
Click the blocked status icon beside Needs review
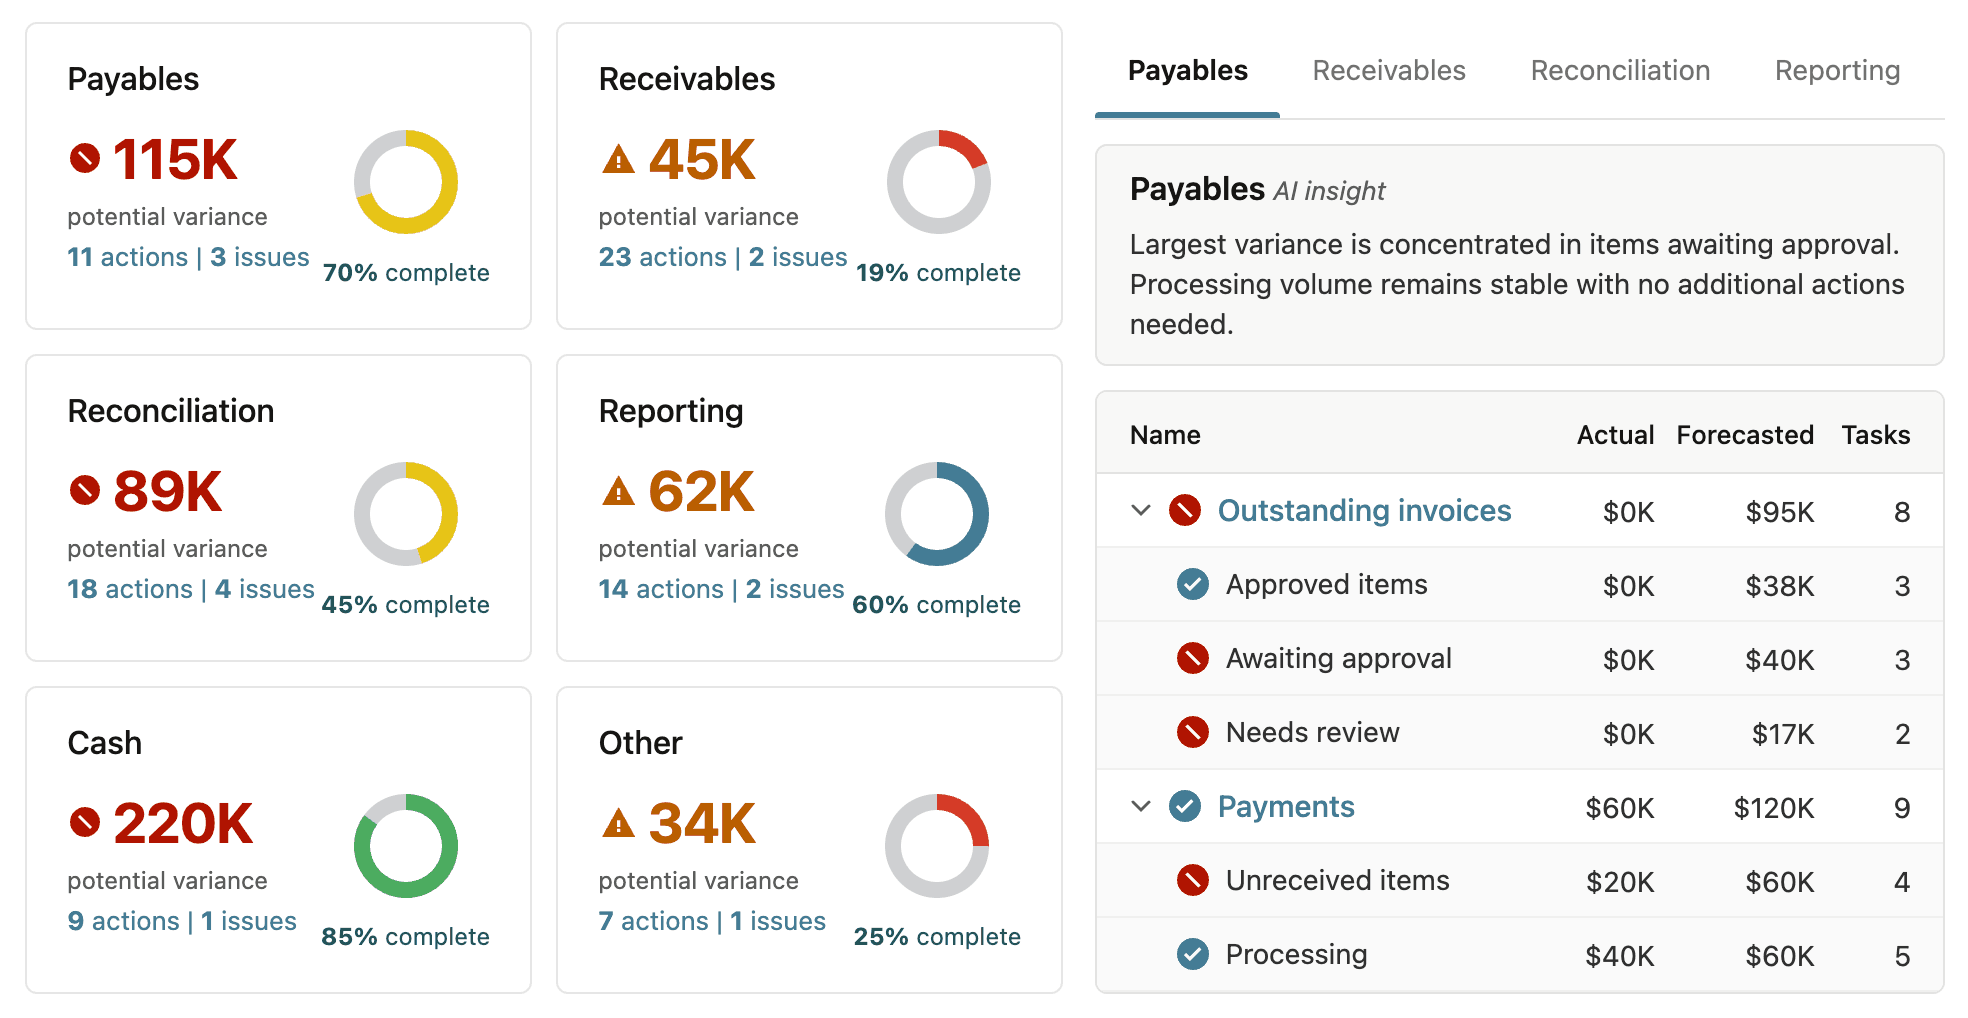(1192, 732)
